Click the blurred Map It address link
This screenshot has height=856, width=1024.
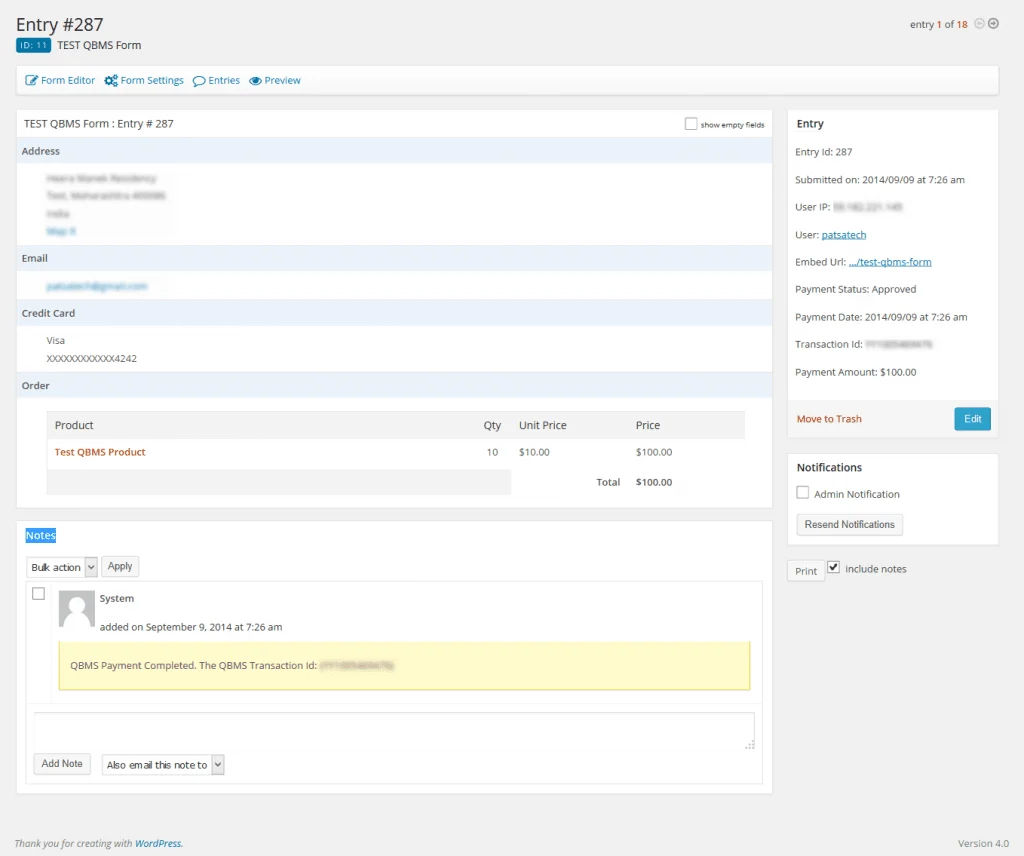[x=61, y=231]
